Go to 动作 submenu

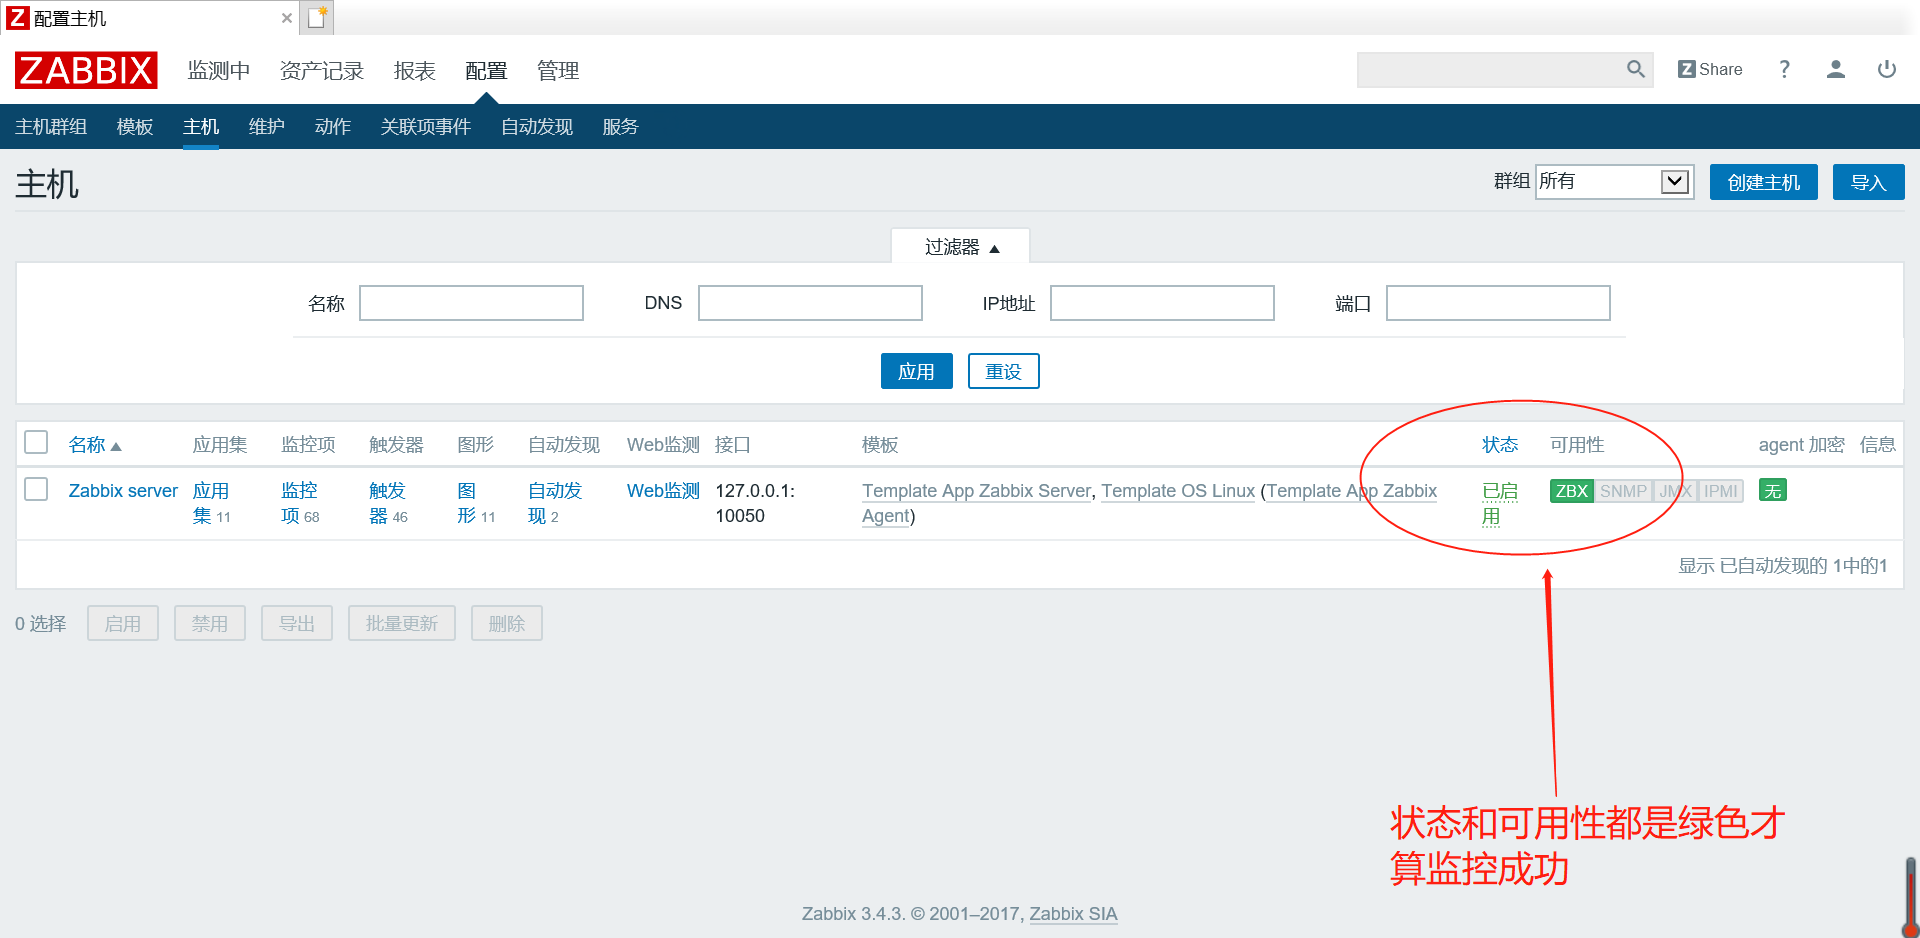point(333,127)
